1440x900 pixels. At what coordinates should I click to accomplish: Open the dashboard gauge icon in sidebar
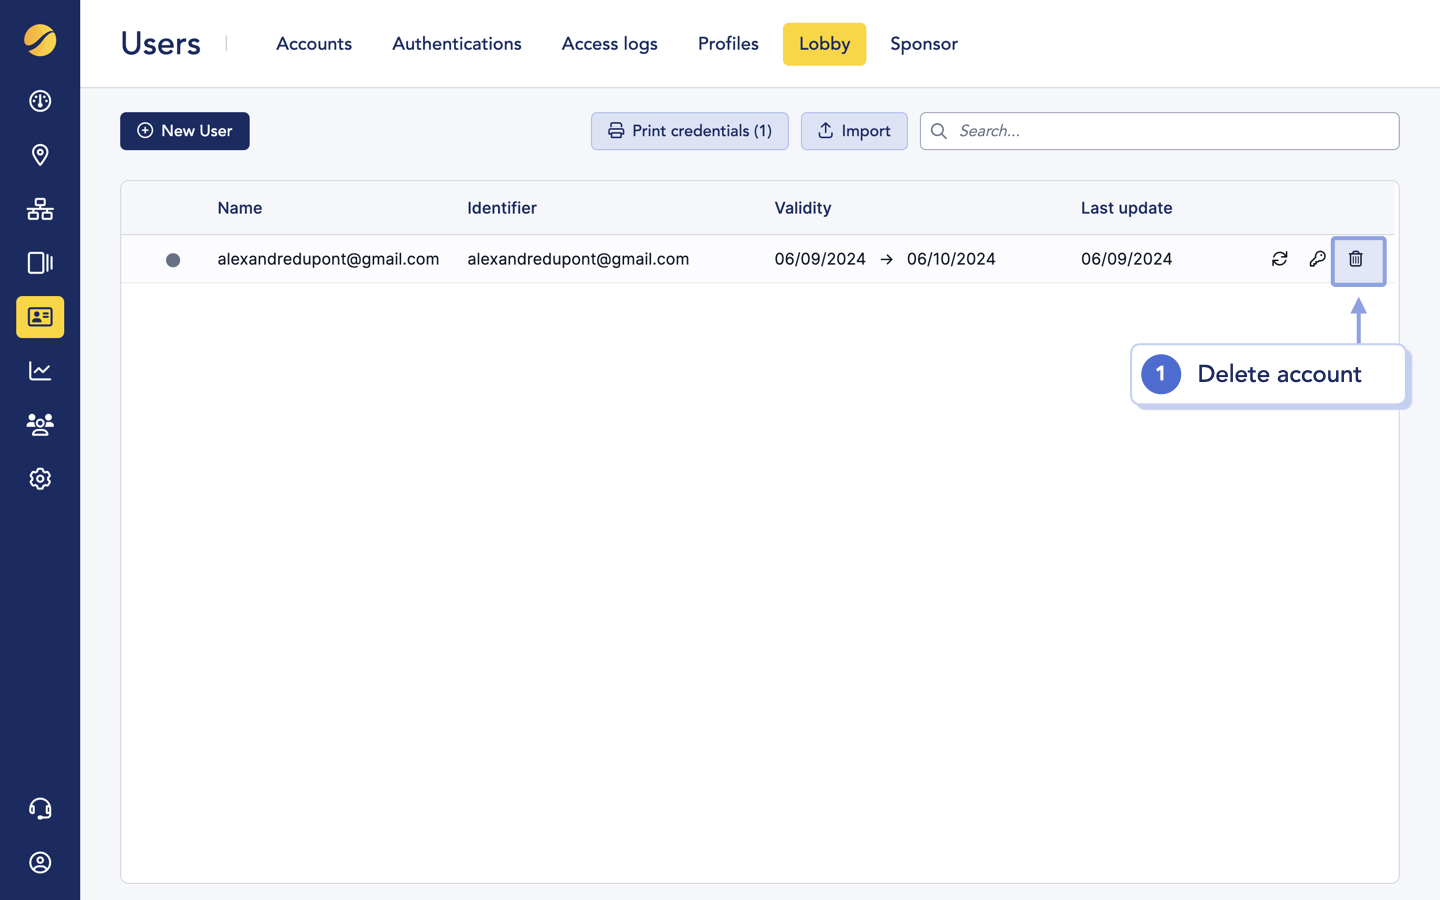[x=40, y=101]
